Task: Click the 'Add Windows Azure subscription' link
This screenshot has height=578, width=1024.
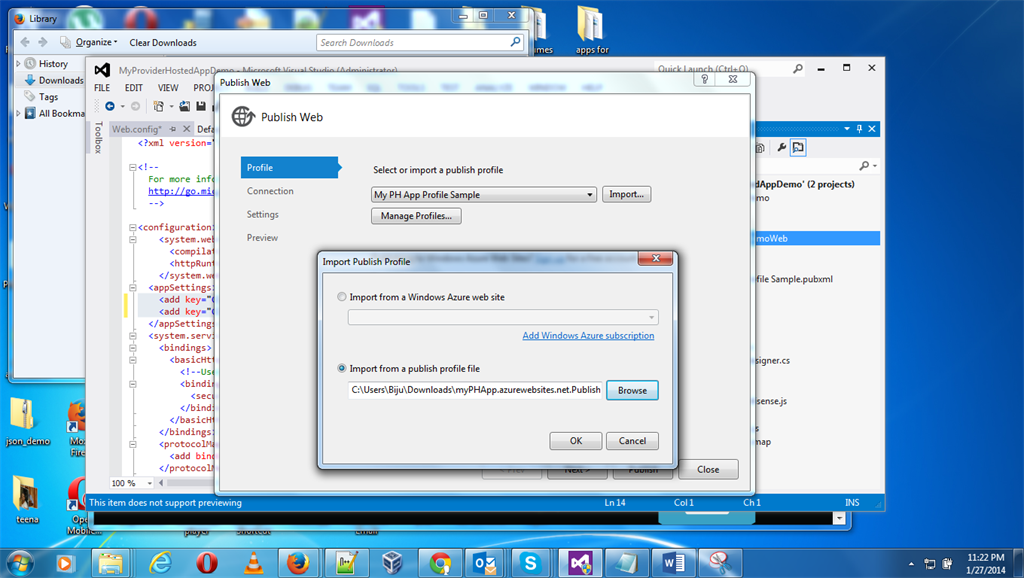Action: (x=588, y=335)
